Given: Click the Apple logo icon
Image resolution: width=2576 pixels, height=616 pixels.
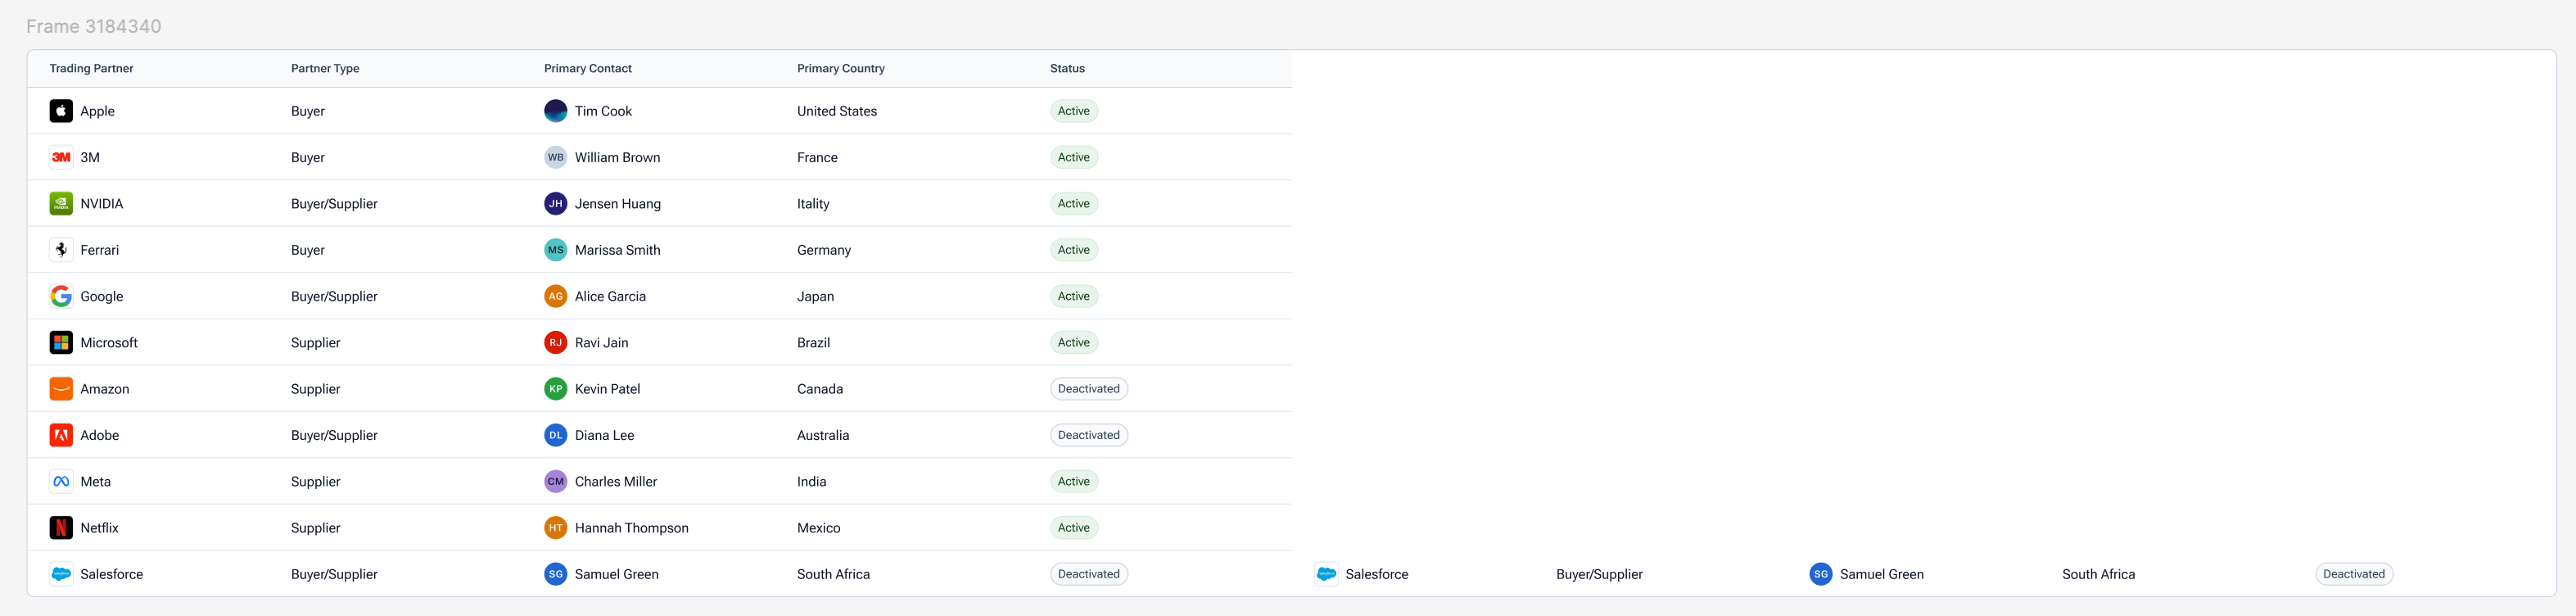Looking at the screenshot, I should [61, 111].
